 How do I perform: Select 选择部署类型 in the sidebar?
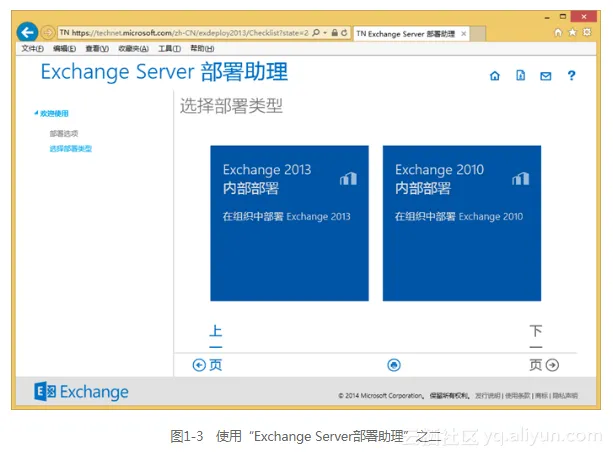tap(70, 149)
